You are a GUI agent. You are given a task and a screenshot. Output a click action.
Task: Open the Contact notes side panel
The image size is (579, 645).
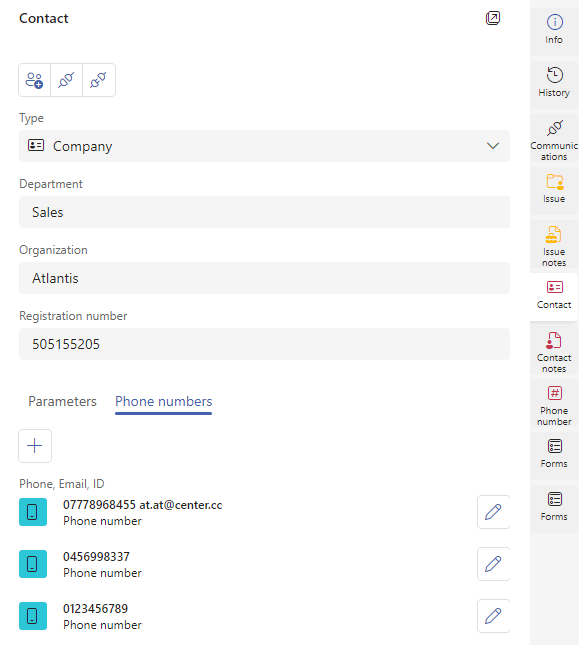point(554,351)
